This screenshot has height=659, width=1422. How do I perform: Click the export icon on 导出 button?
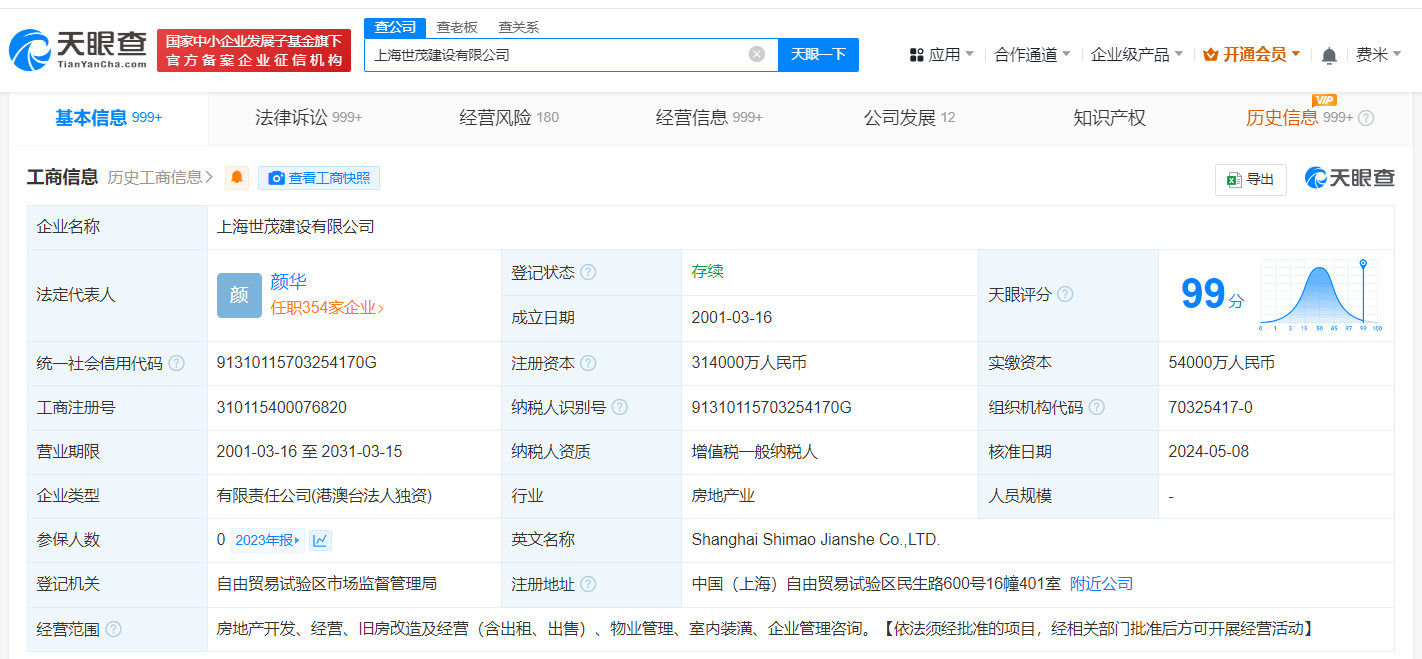point(1237,179)
